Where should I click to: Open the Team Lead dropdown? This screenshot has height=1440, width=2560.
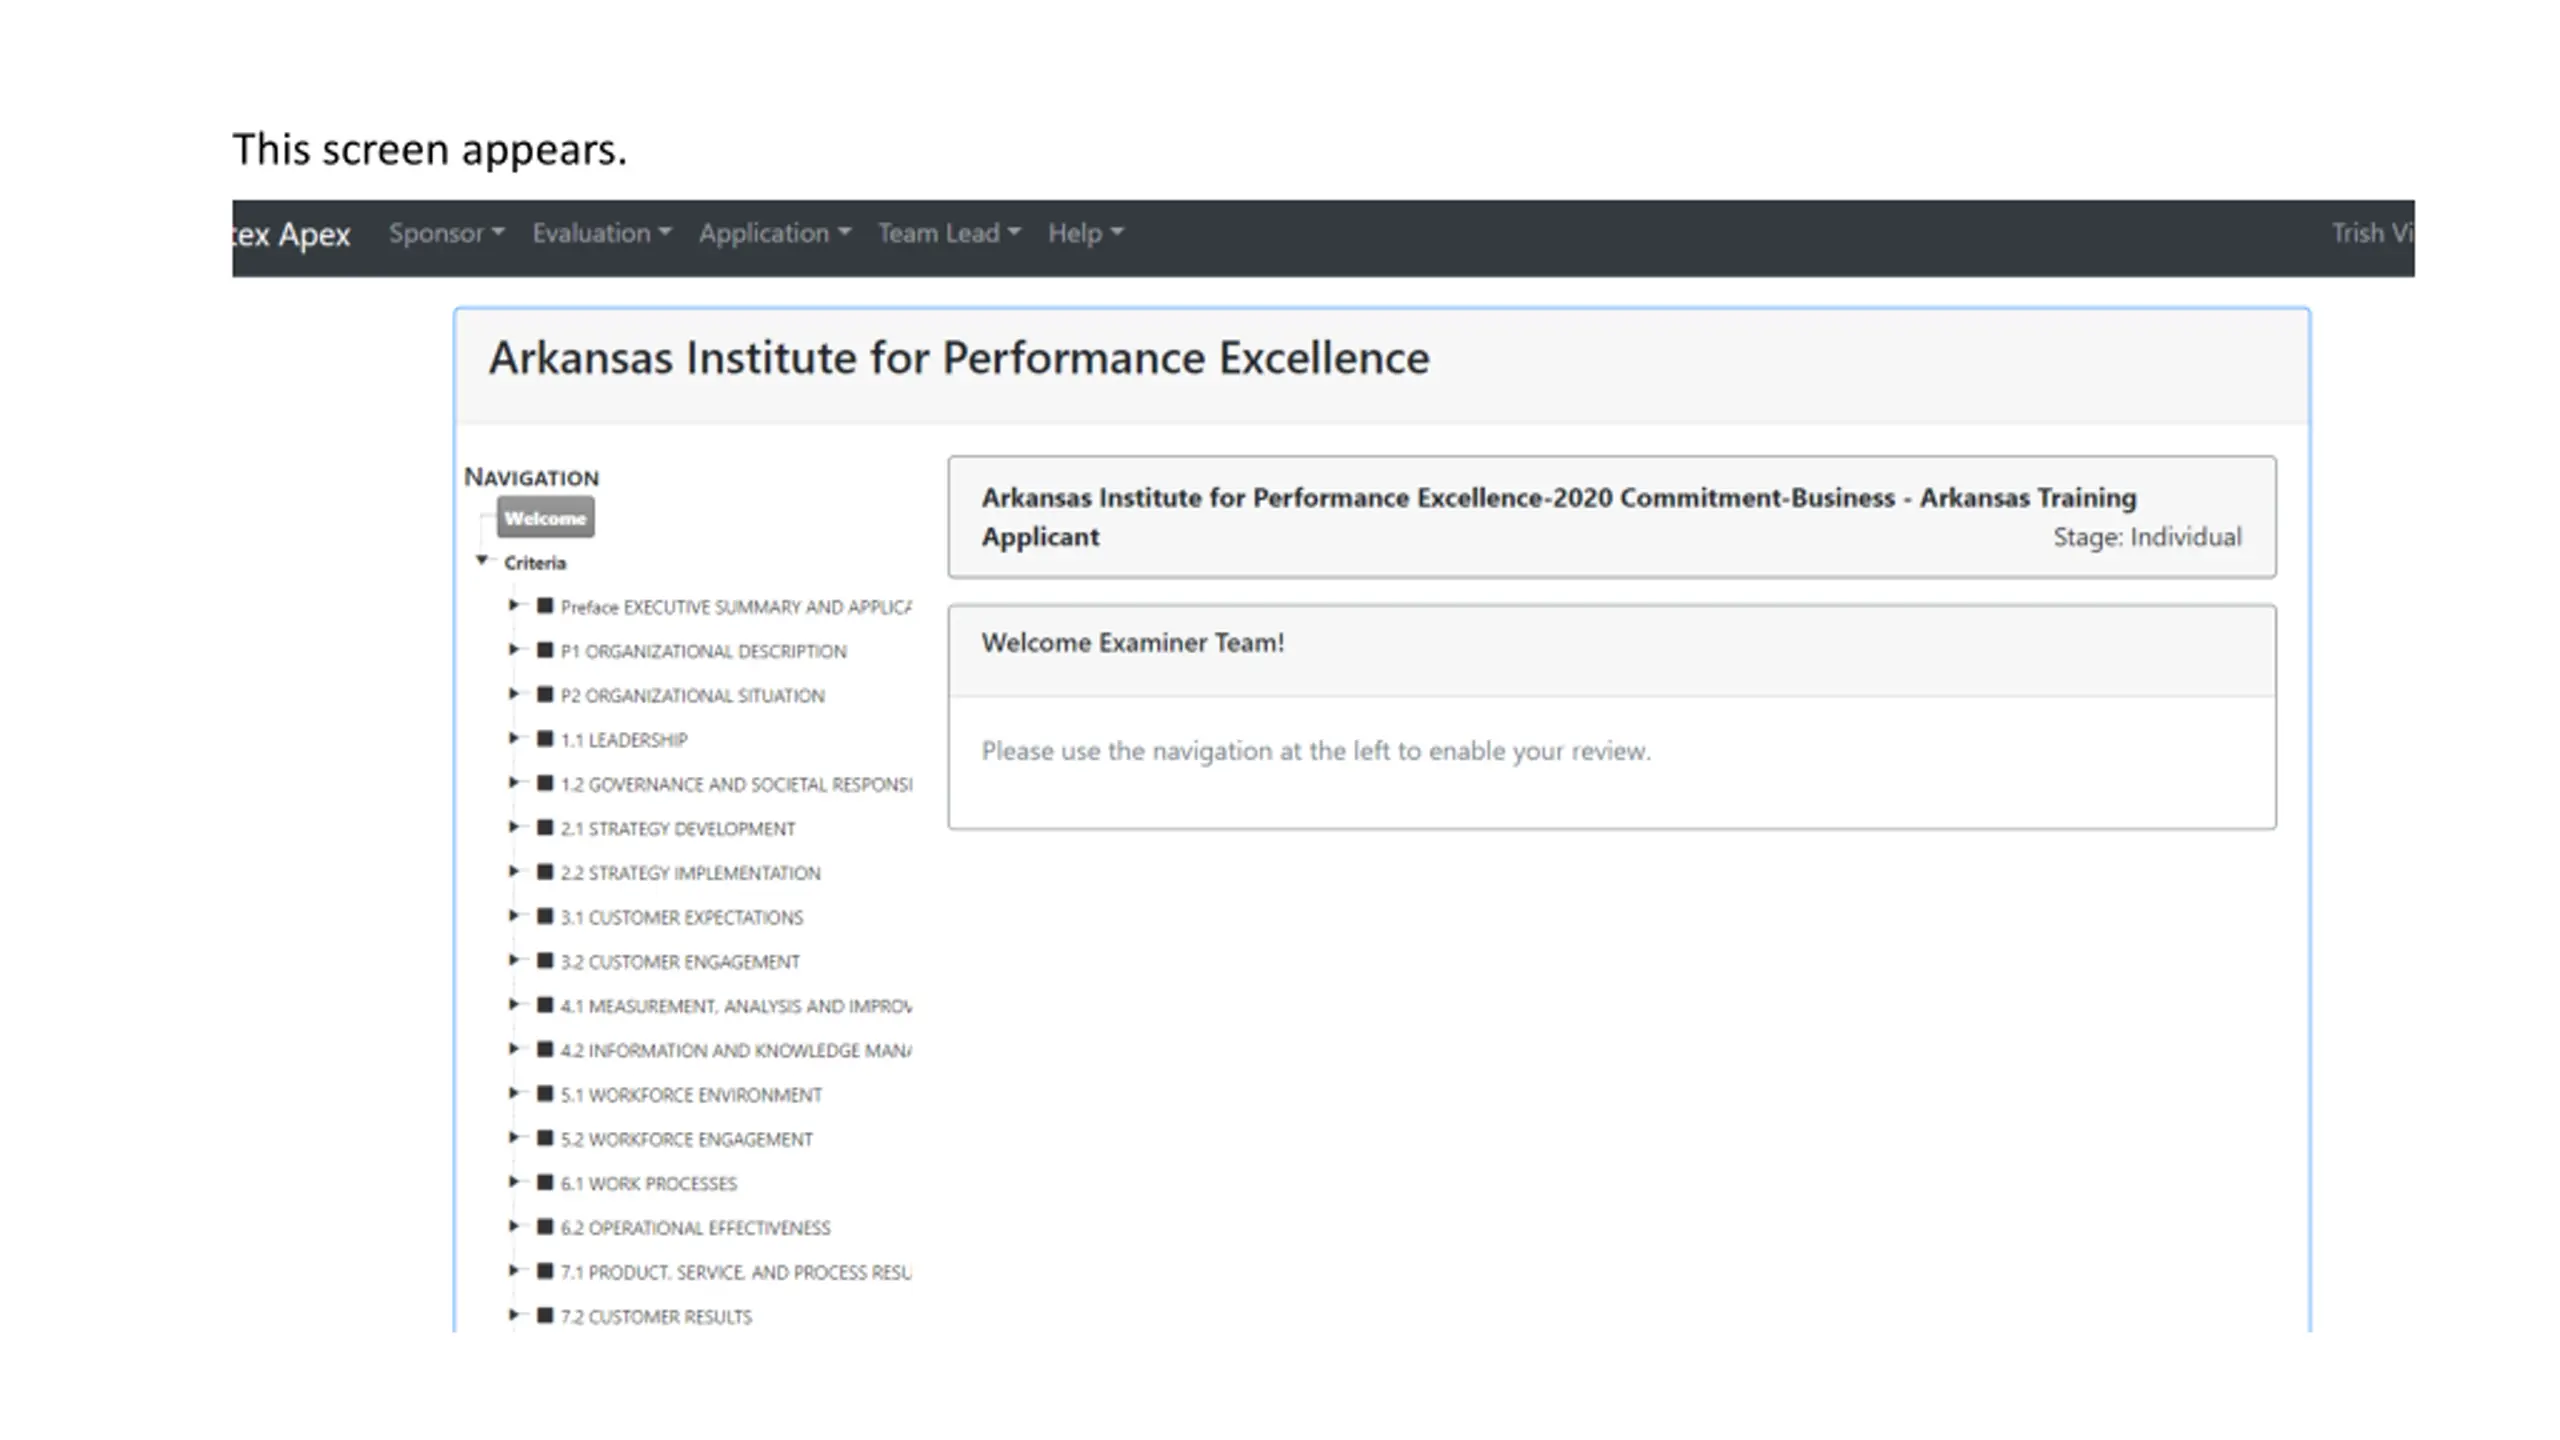pyautogui.click(x=948, y=233)
